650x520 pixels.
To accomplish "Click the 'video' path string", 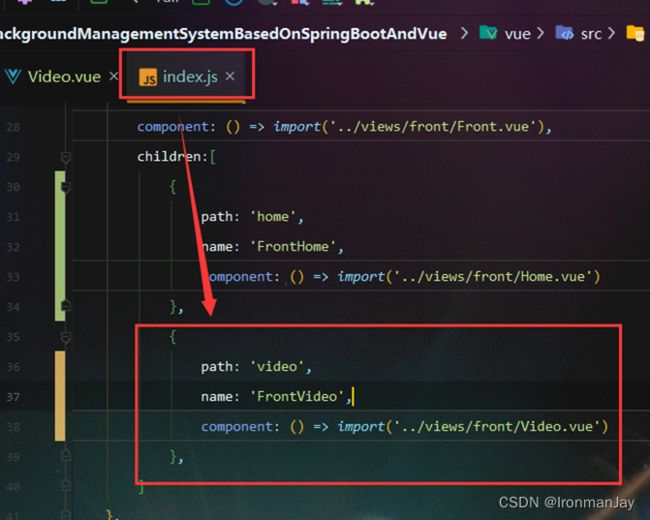I will (277, 367).
